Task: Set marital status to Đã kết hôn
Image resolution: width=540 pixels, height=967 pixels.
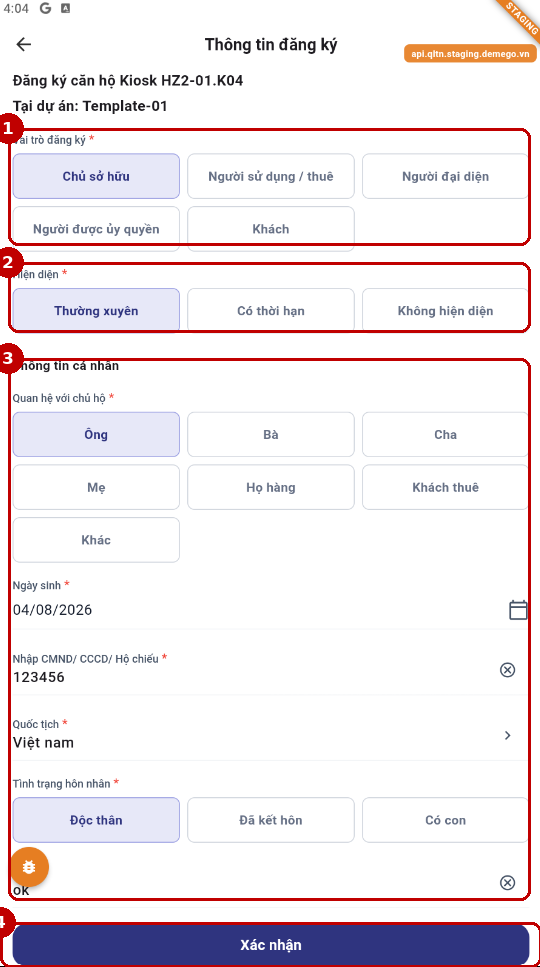Action: coord(271,820)
